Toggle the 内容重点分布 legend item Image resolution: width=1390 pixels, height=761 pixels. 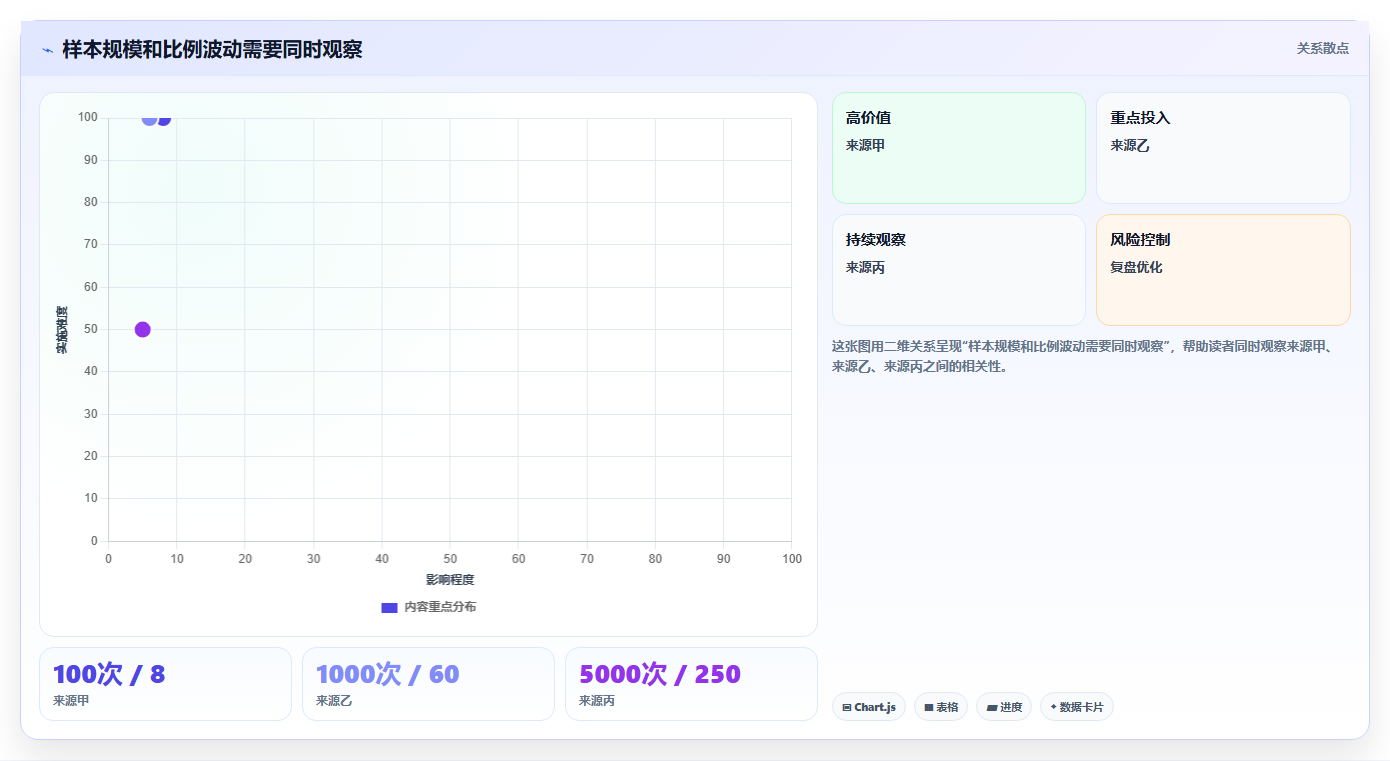[x=429, y=607]
